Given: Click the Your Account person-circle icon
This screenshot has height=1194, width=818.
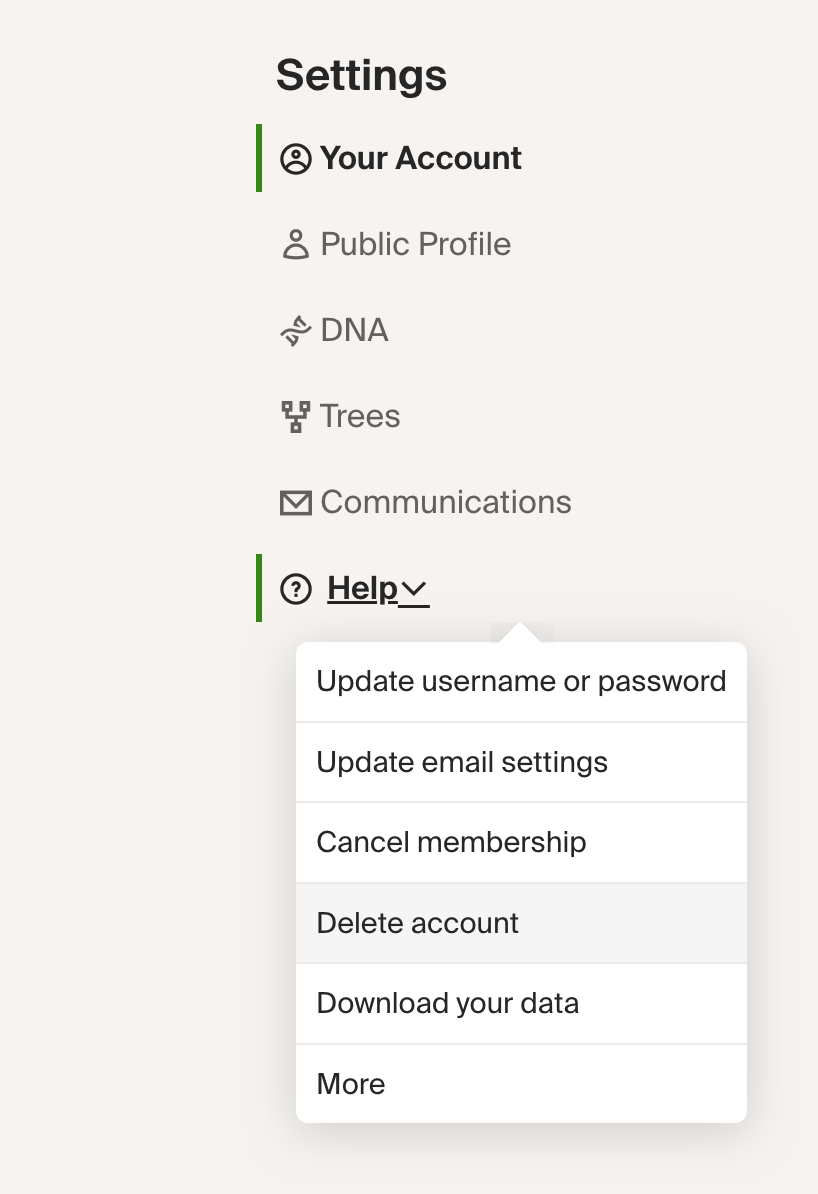Looking at the screenshot, I should tap(296, 159).
